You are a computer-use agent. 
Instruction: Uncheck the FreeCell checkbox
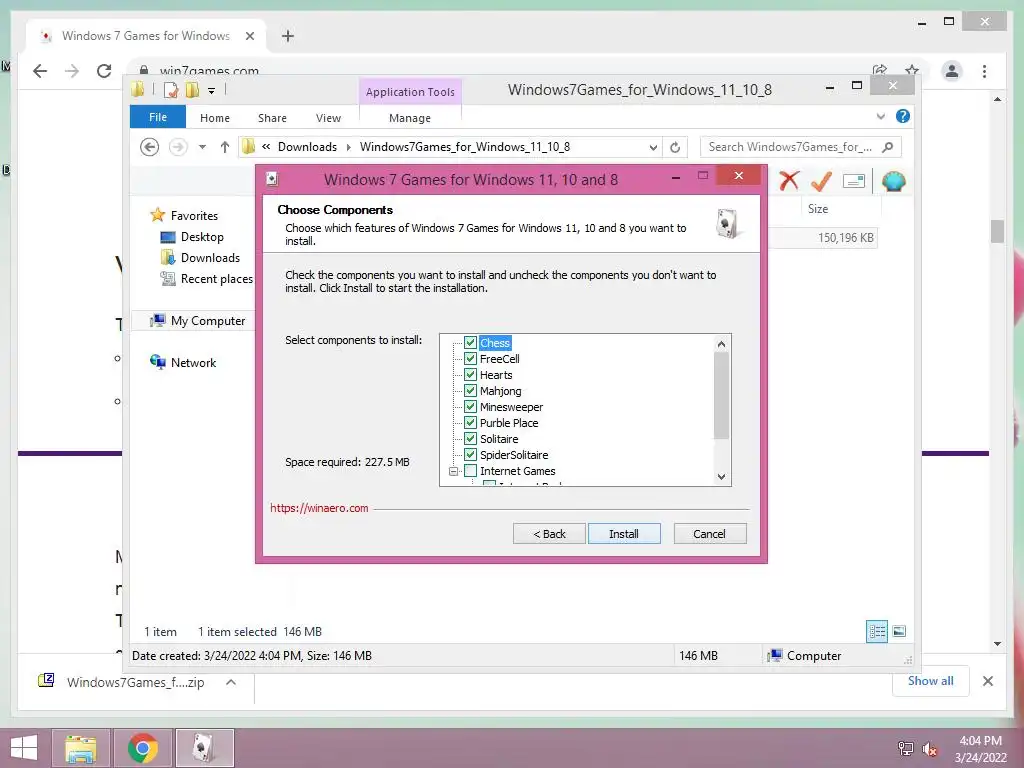coord(470,359)
